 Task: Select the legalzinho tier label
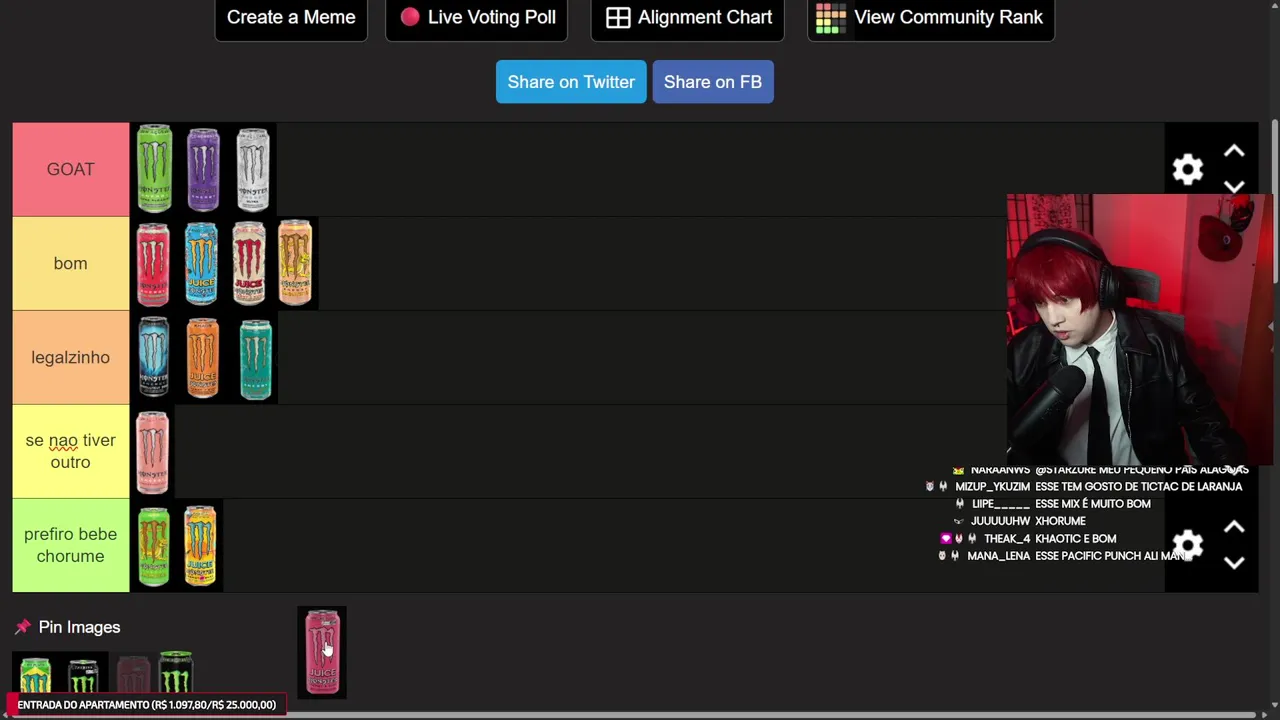pyautogui.click(x=70, y=357)
